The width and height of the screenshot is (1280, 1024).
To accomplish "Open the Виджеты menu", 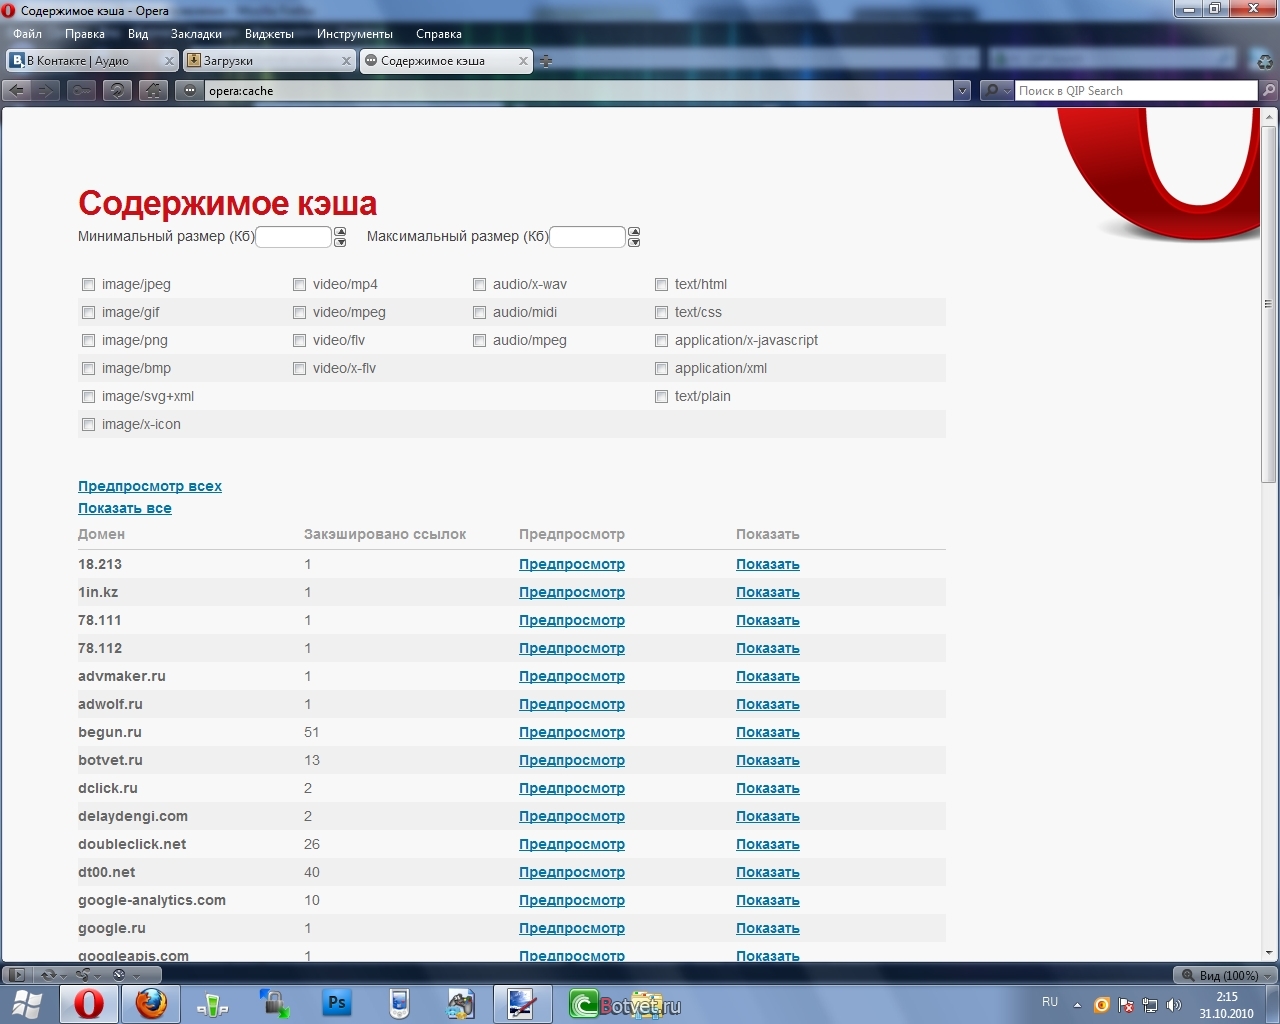I will point(269,34).
